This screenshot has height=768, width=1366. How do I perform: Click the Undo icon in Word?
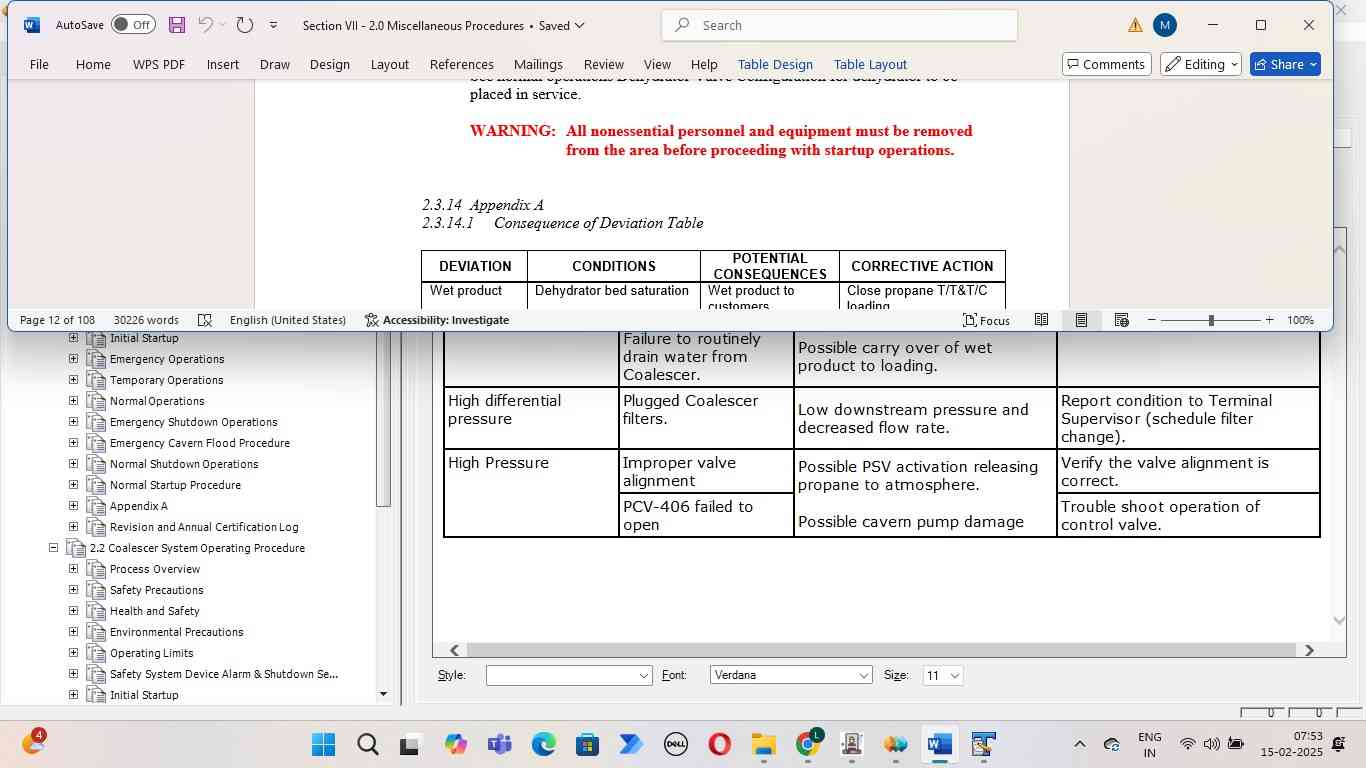point(205,25)
